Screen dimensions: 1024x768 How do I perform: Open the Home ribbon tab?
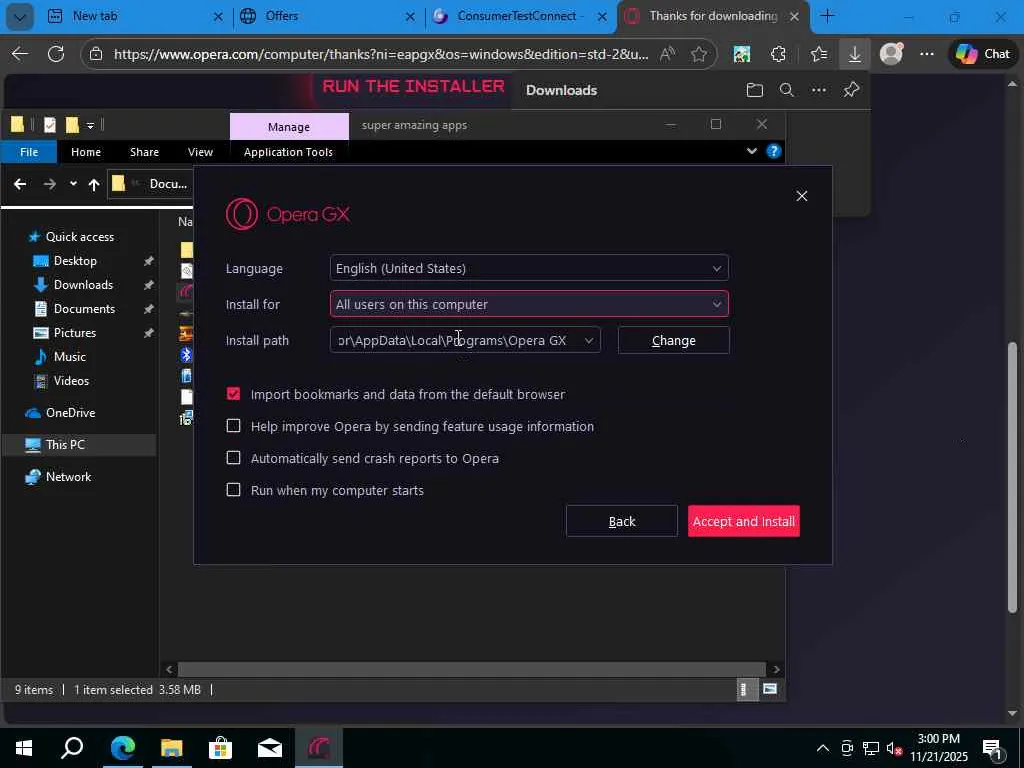pyautogui.click(x=86, y=152)
